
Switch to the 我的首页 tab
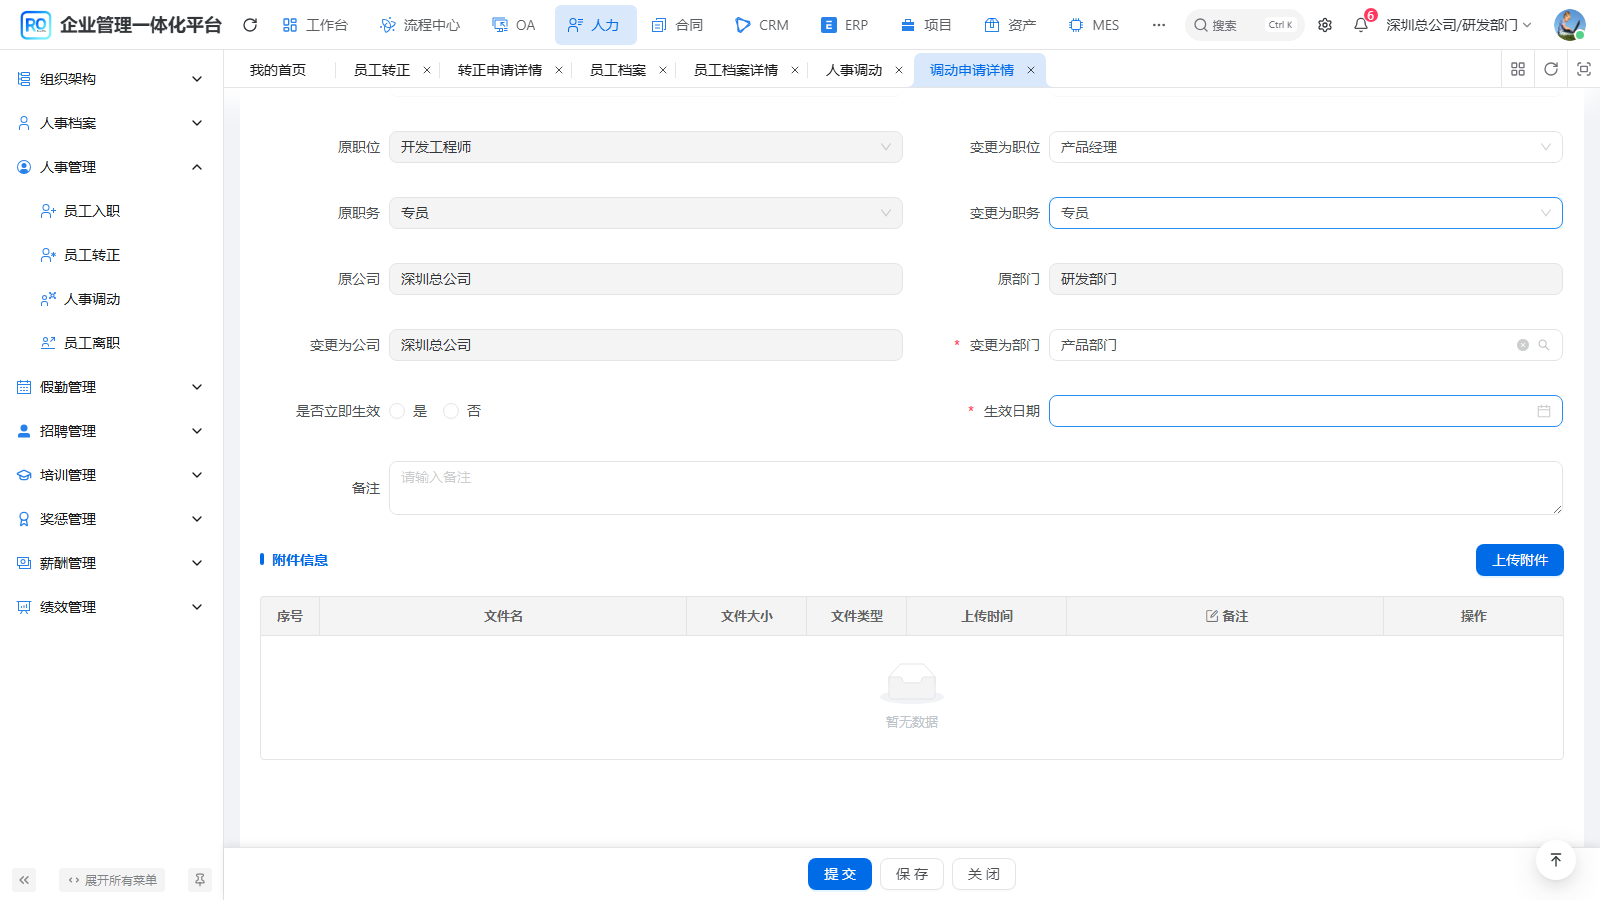[278, 70]
